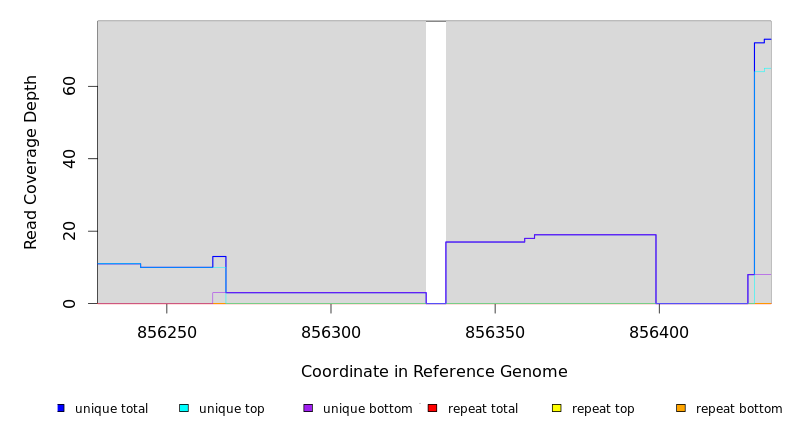Click the orange repeat bottom legend swatch

coord(681,408)
